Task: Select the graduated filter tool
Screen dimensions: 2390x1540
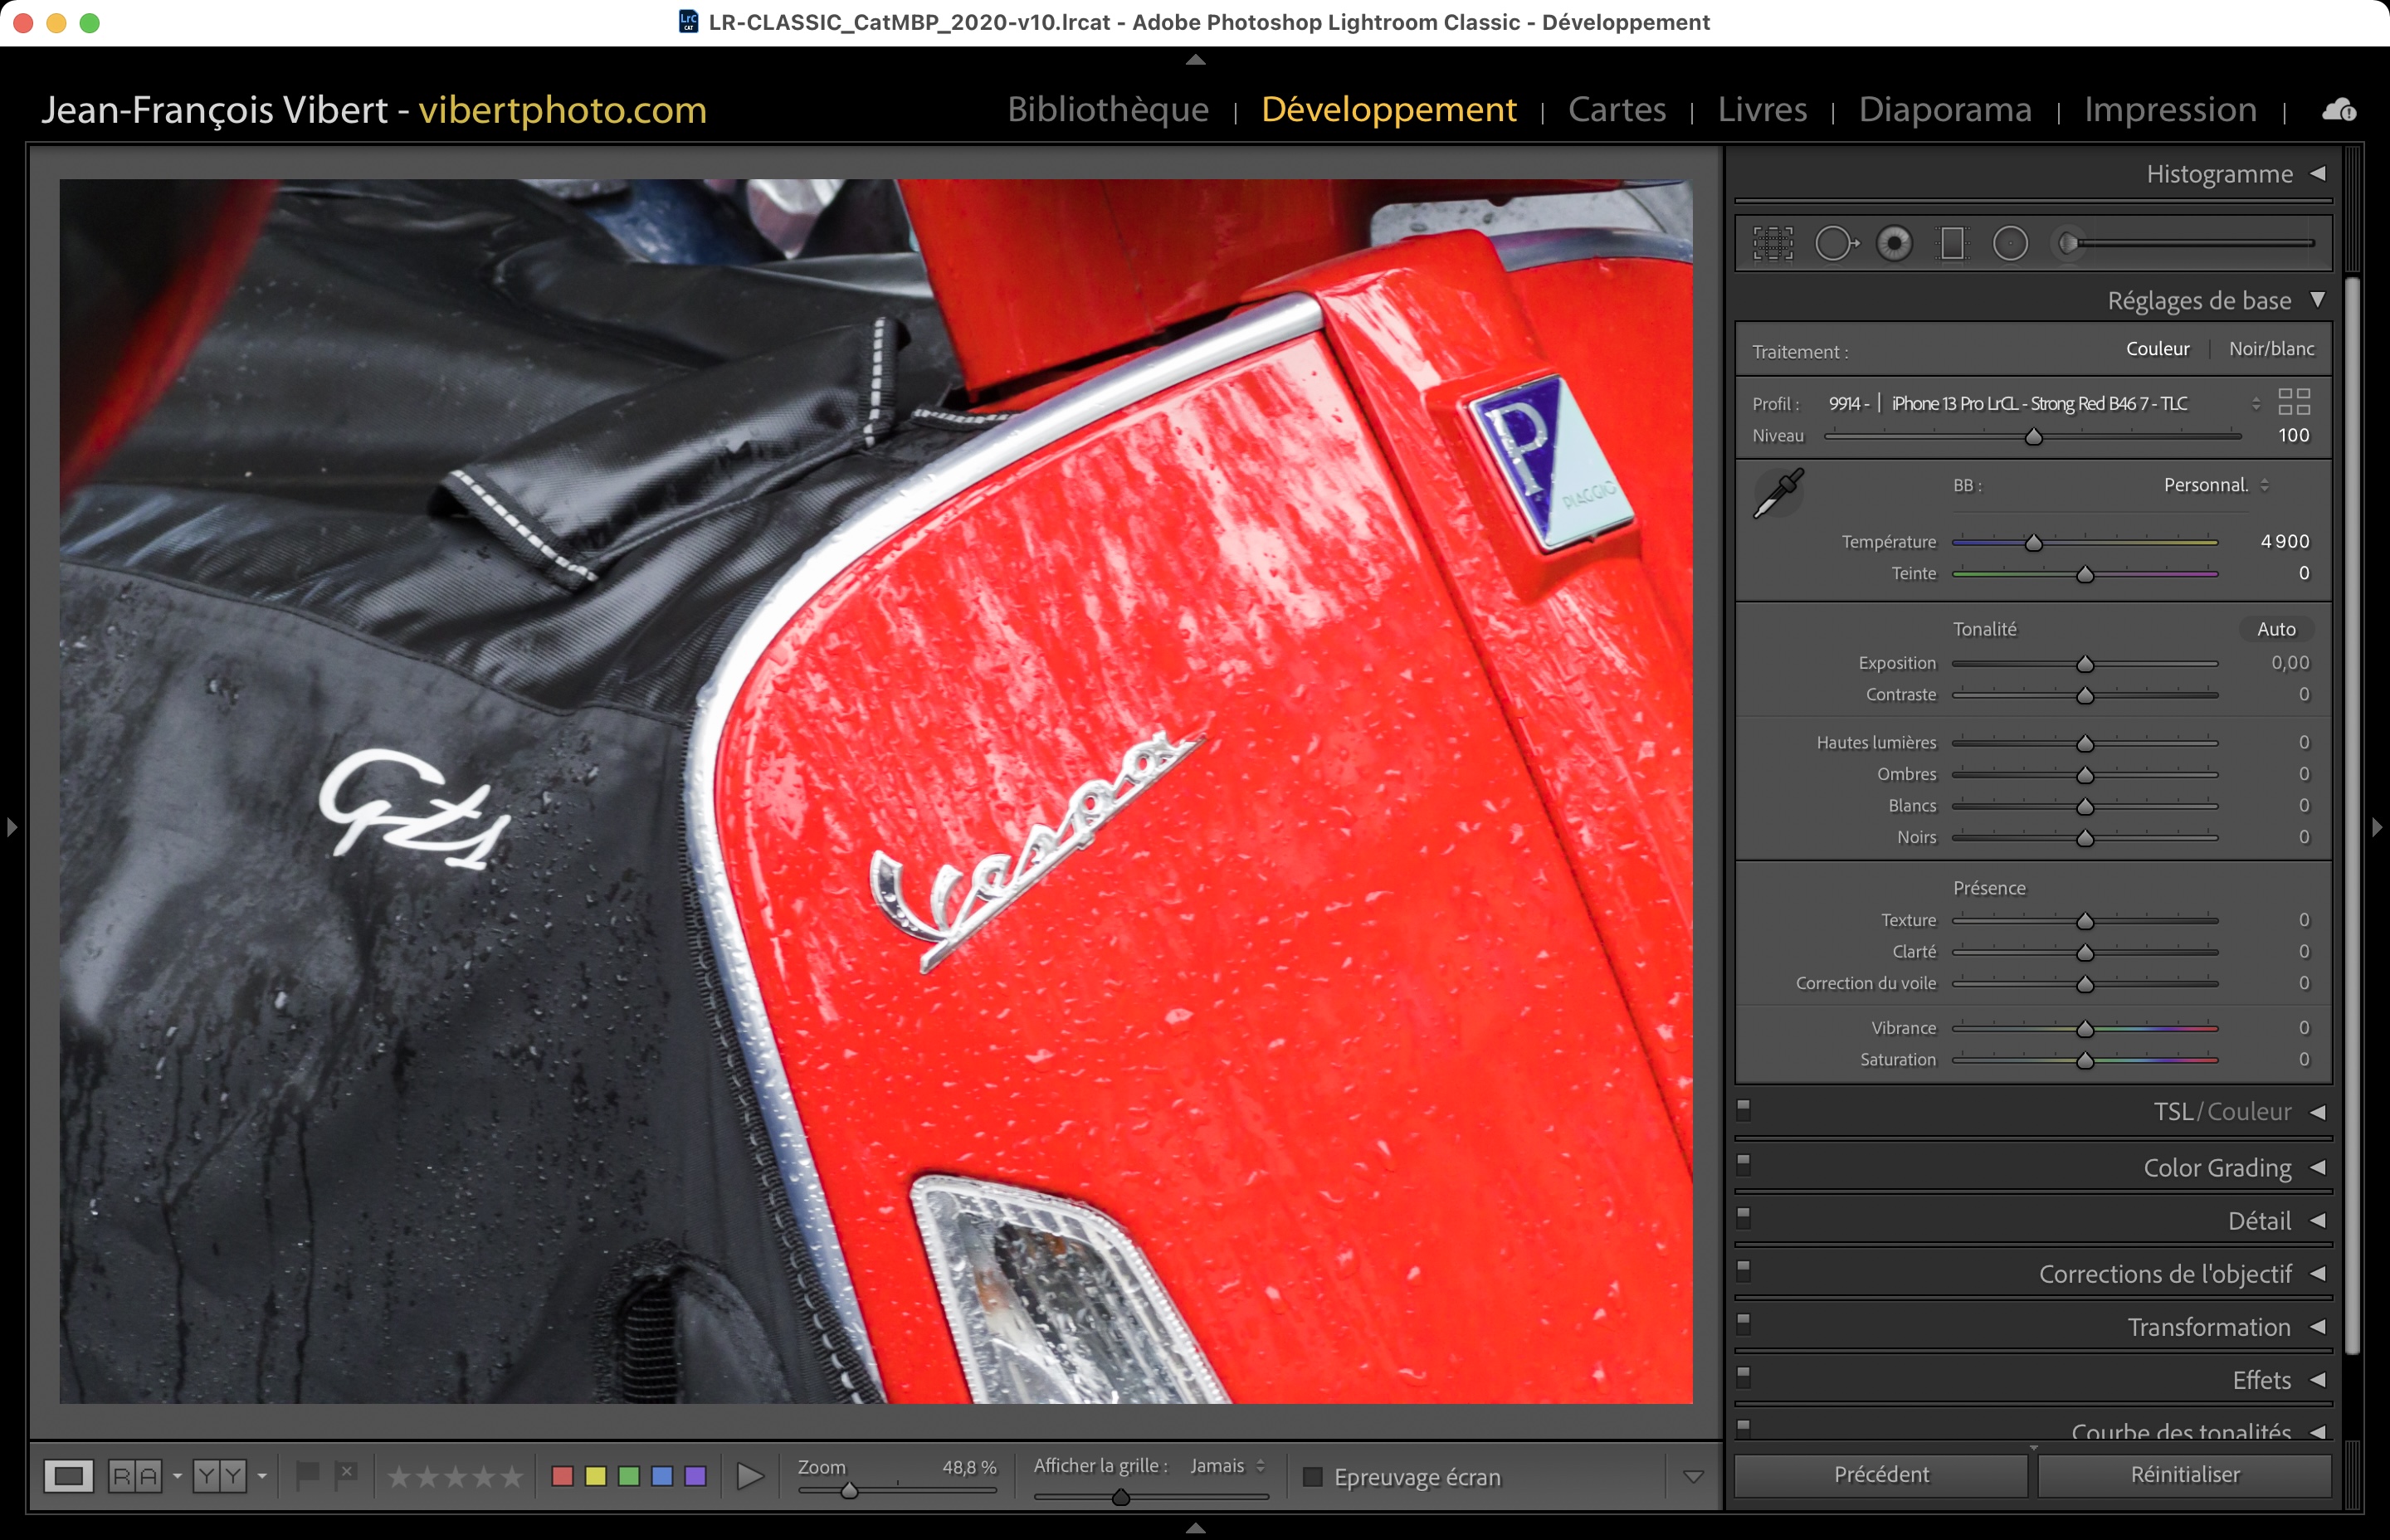Action: (x=1952, y=243)
